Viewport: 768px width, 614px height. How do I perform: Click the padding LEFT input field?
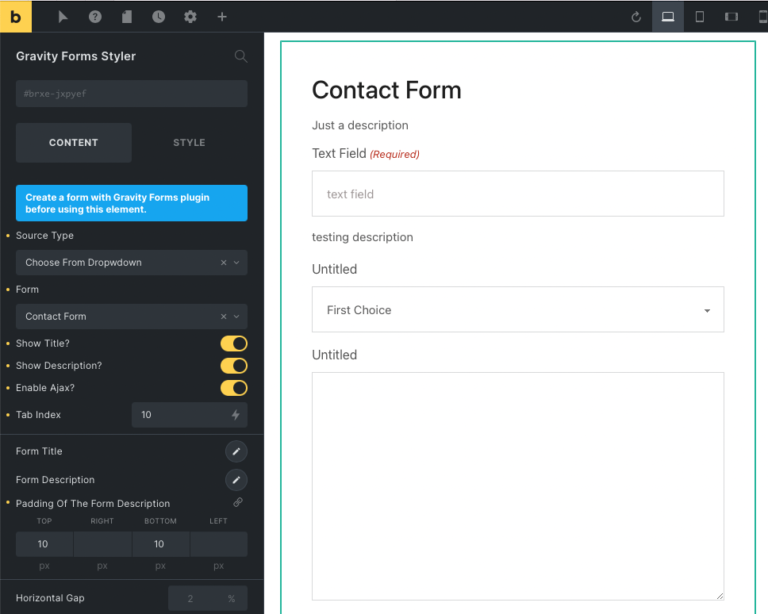click(x=218, y=544)
